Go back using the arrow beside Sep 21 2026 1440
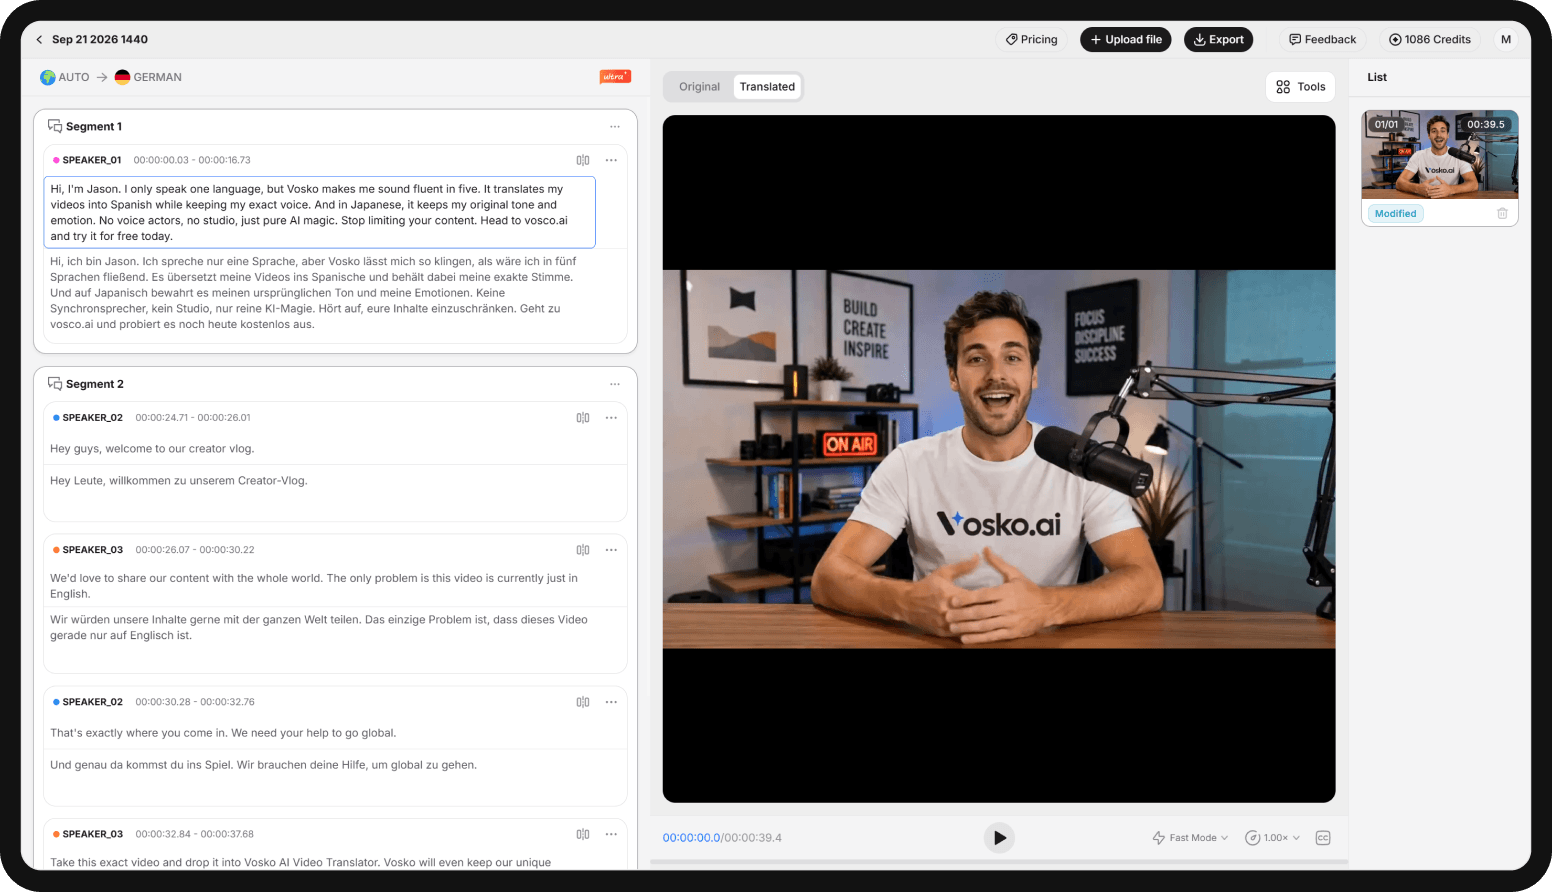This screenshot has height=892, width=1552. click(x=39, y=40)
